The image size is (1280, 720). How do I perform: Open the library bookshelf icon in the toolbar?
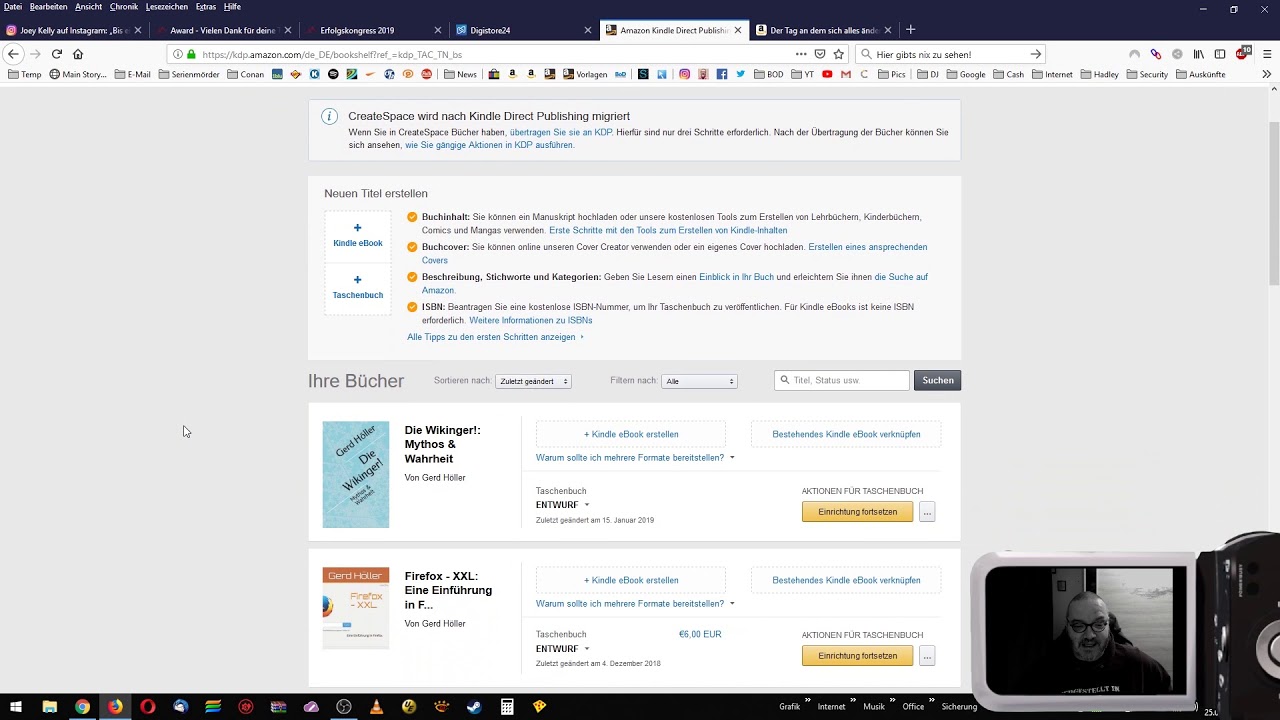pos(1198,54)
